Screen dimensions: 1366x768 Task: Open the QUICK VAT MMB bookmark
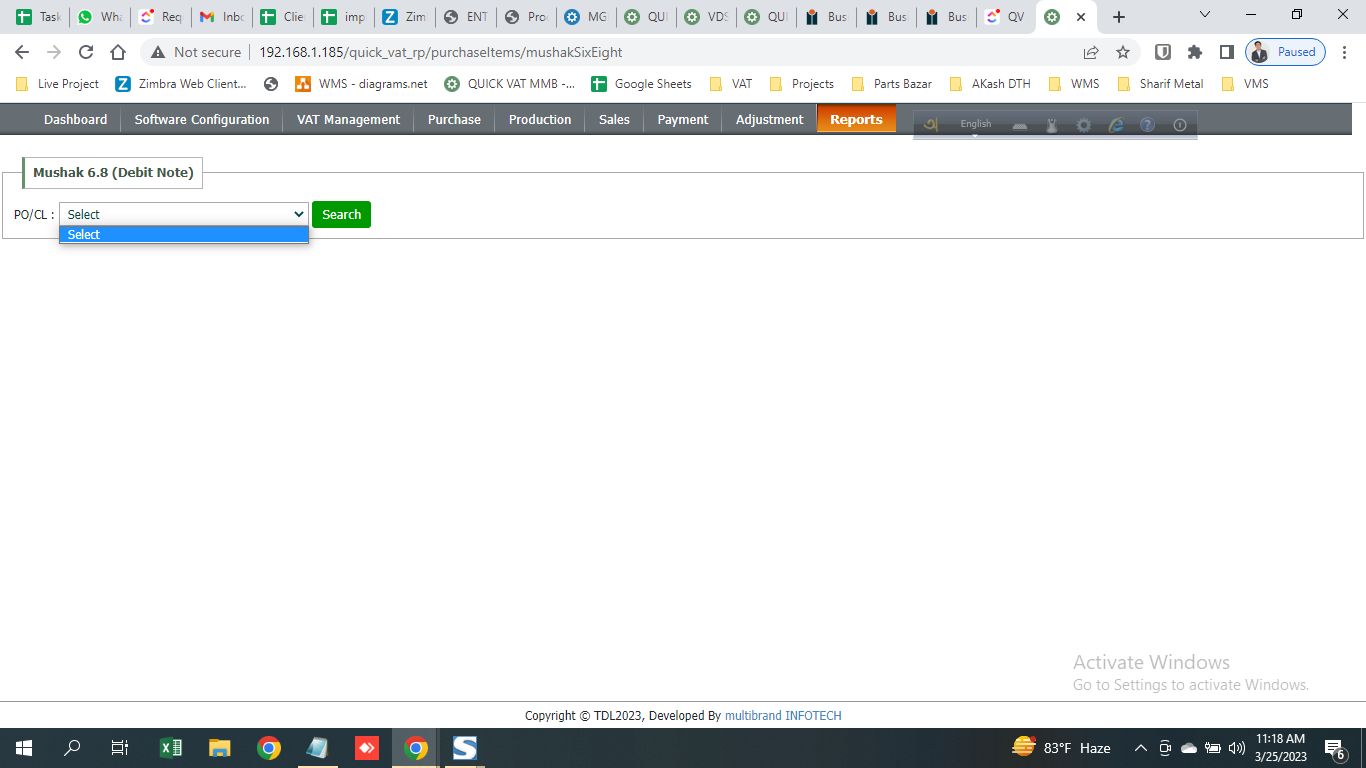tap(509, 84)
